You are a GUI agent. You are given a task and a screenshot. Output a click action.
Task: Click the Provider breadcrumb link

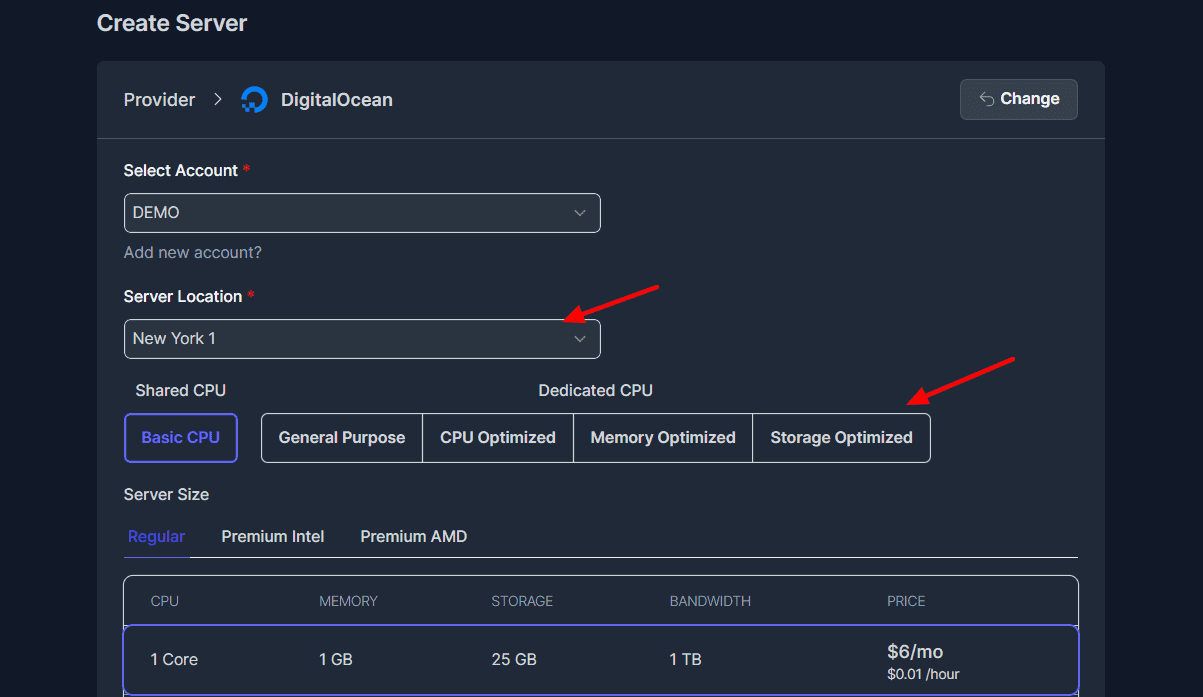159,100
